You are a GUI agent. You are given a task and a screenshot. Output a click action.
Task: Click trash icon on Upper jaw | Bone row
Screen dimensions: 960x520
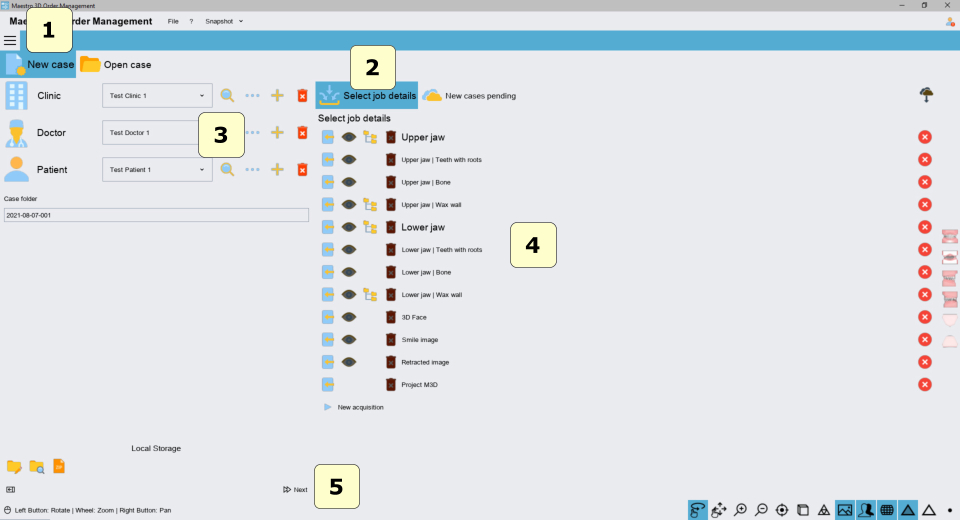coord(391,182)
